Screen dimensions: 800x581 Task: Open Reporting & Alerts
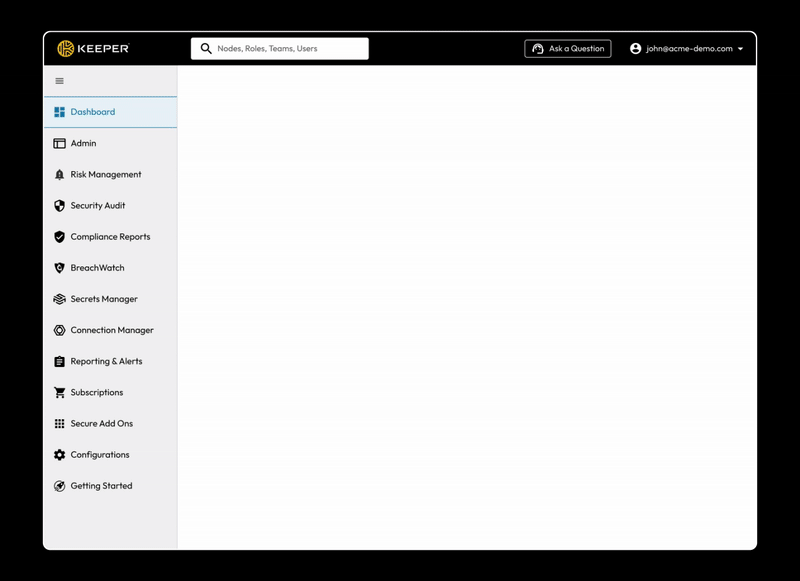pyautogui.click(x=111, y=361)
